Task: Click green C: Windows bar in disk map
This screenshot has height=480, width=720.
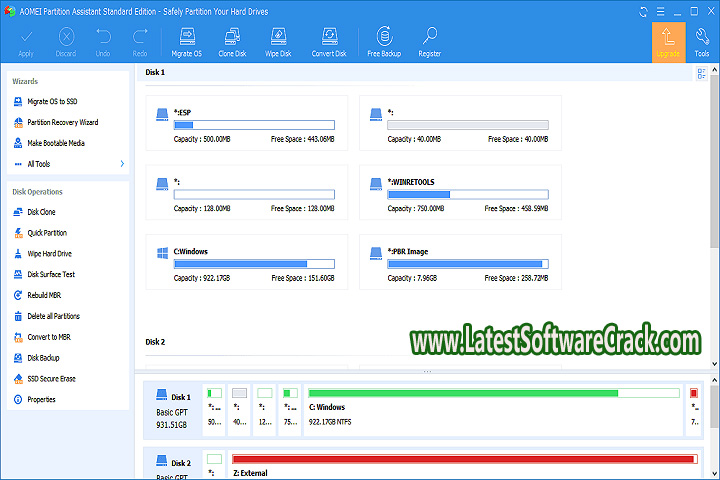Action: click(462, 393)
